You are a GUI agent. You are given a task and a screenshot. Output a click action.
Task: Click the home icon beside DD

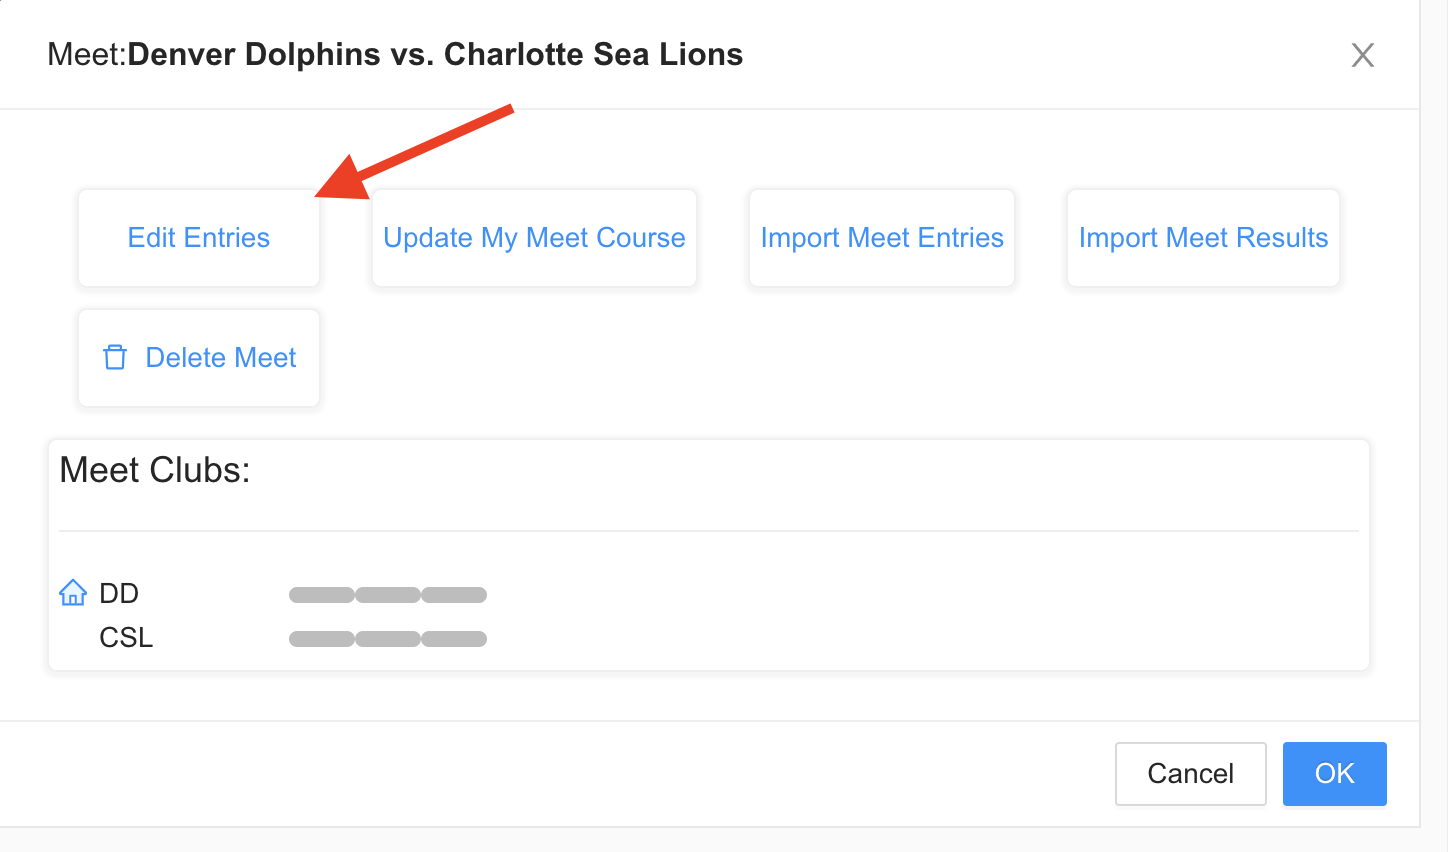73,593
